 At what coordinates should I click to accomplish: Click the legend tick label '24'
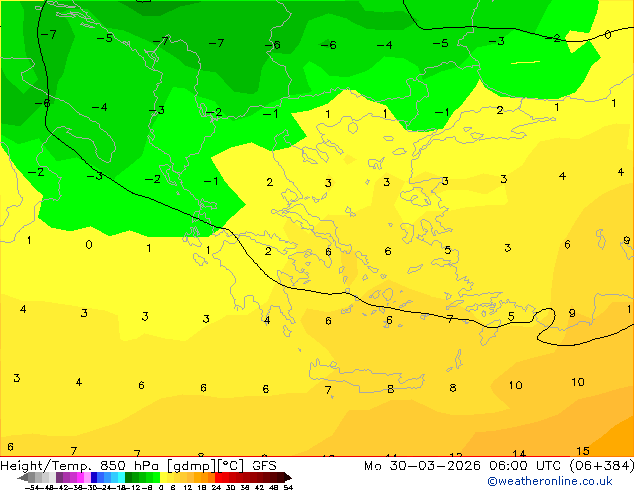[x=216, y=487]
